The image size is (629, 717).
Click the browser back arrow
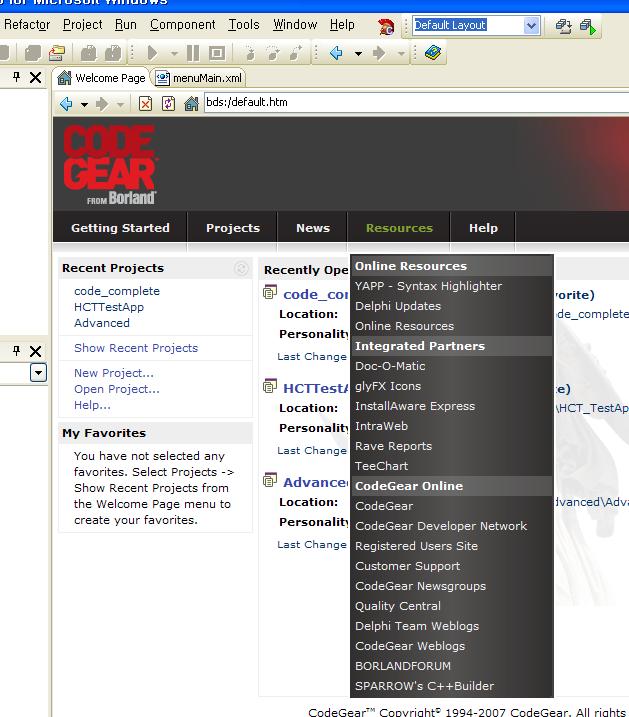[66, 103]
